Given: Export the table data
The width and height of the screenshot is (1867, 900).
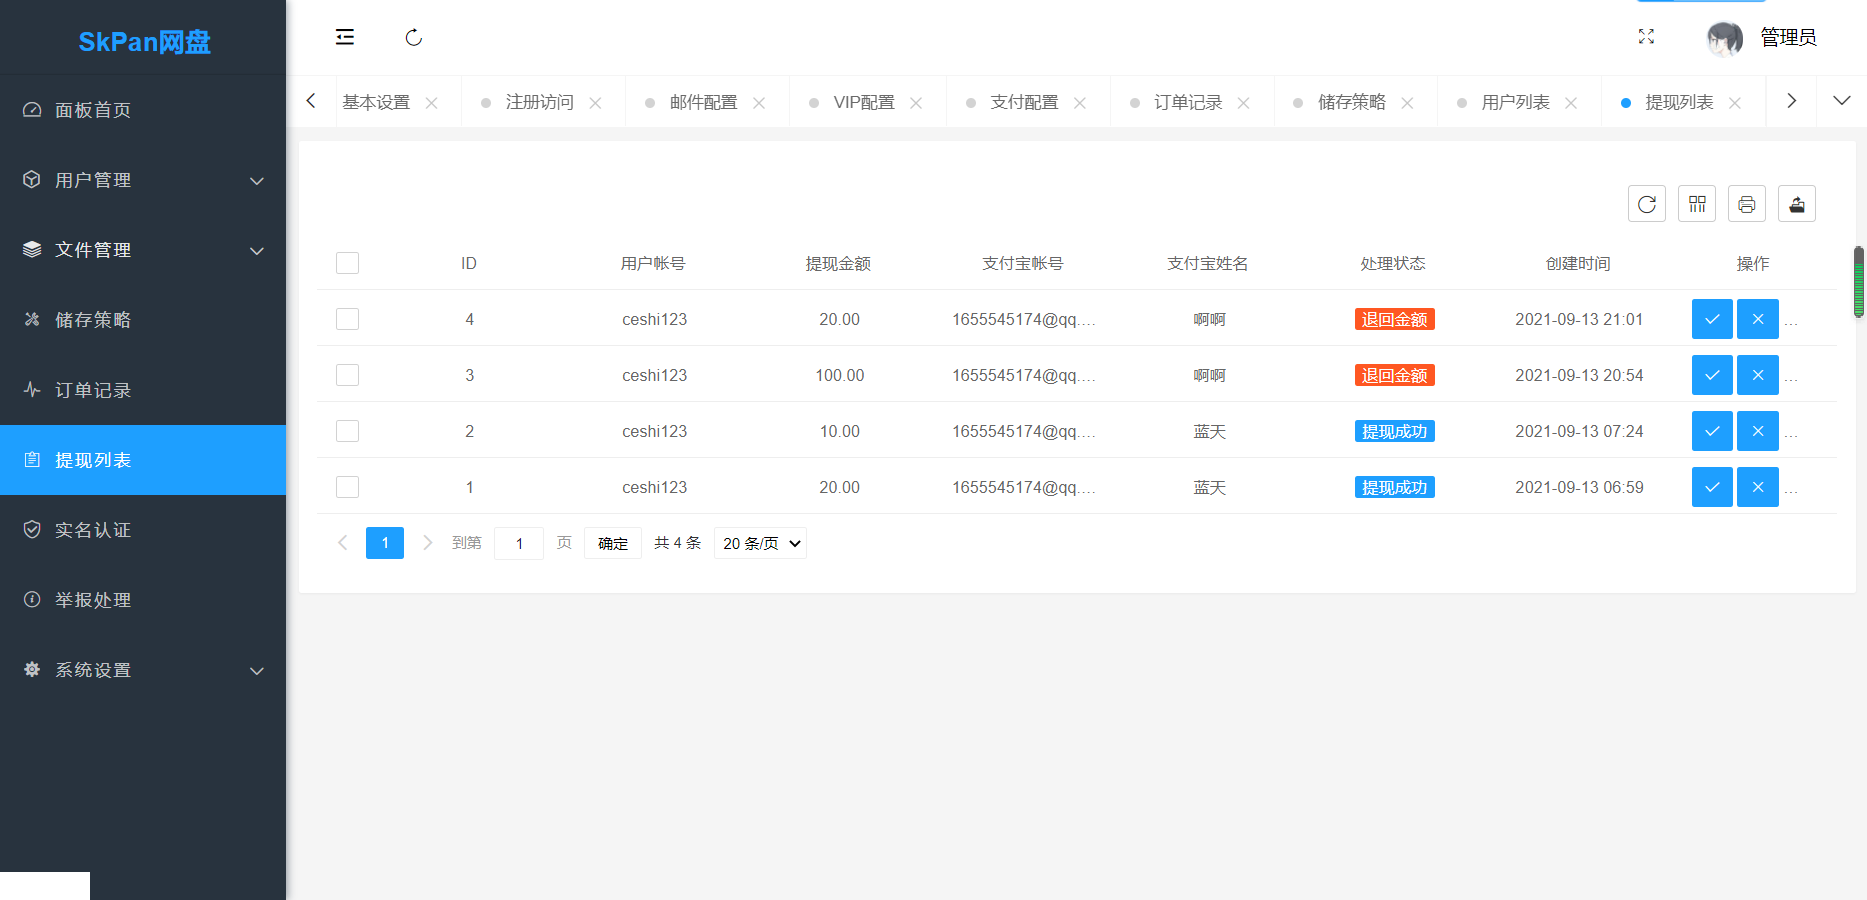Looking at the screenshot, I should [x=1796, y=204].
